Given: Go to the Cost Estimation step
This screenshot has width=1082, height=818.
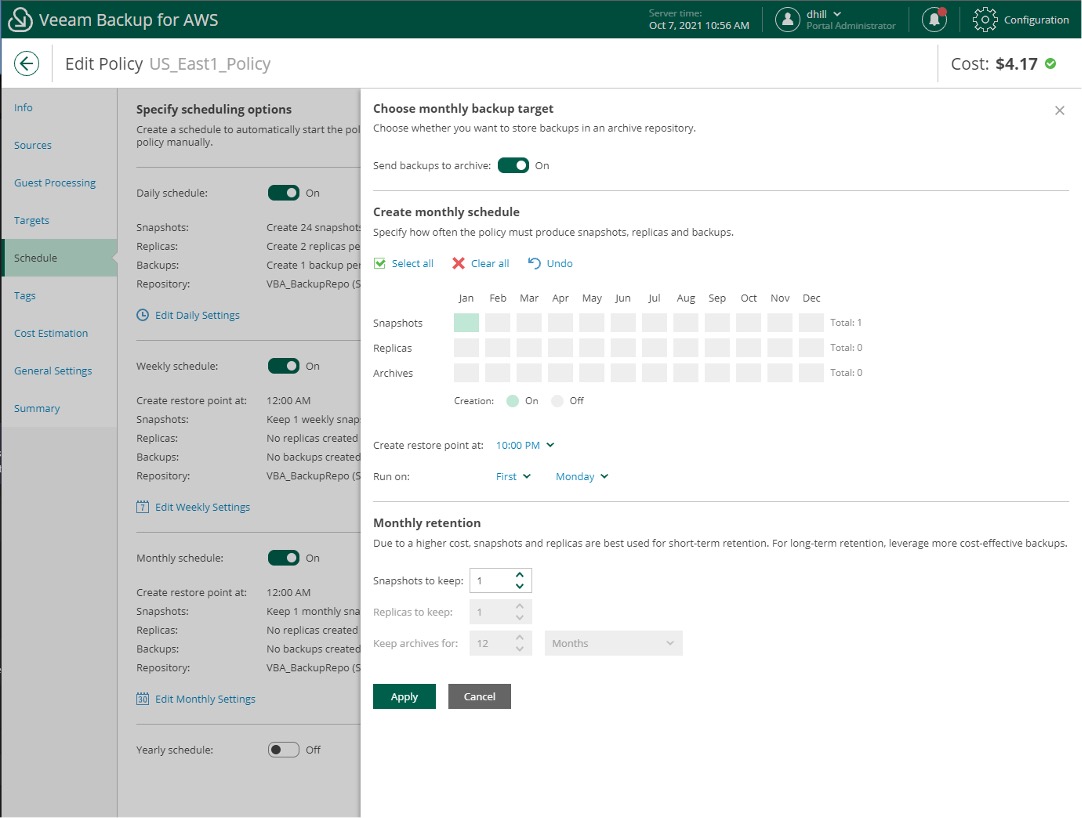Looking at the screenshot, I should coord(51,333).
